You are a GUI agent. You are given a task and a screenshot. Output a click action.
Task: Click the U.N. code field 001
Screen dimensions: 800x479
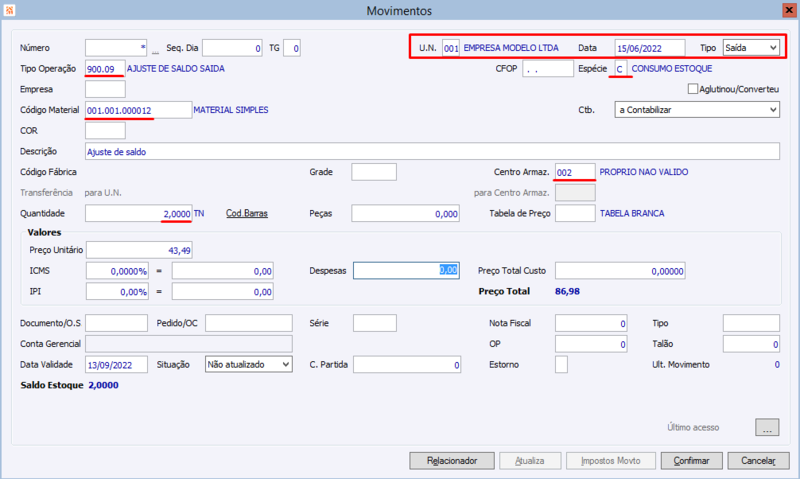click(451, 48)
